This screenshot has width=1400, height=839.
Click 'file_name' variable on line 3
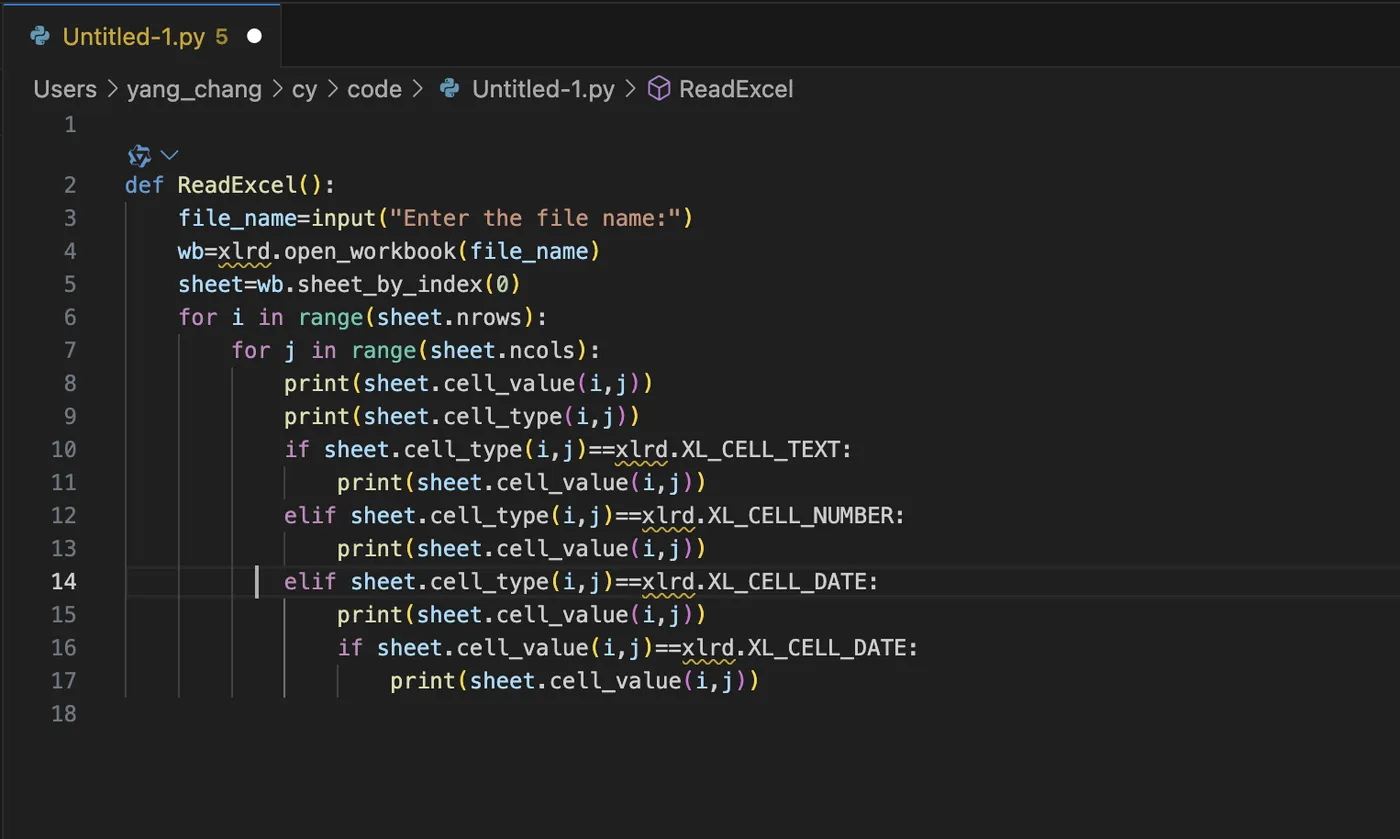[237, 218]
